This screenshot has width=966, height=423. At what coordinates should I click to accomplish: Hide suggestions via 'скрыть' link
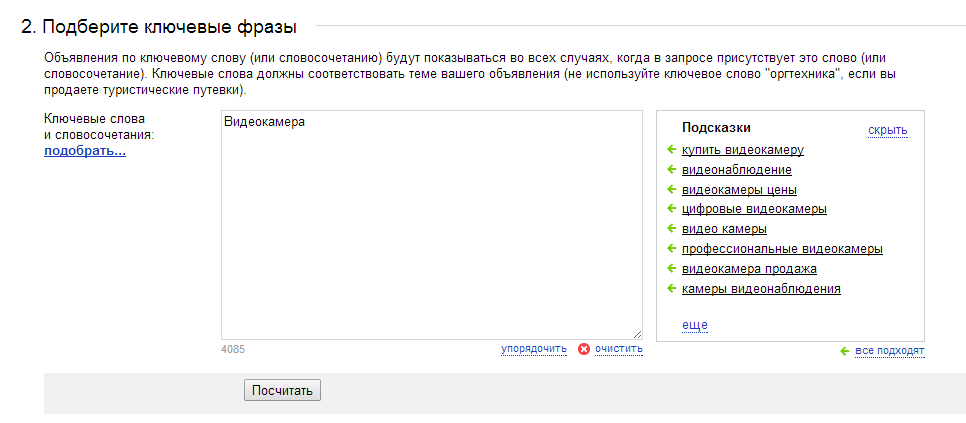click(x=888, y=130)
